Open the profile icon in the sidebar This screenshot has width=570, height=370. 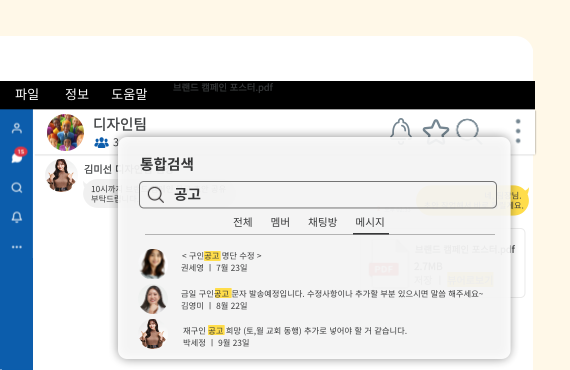[17, 128]
